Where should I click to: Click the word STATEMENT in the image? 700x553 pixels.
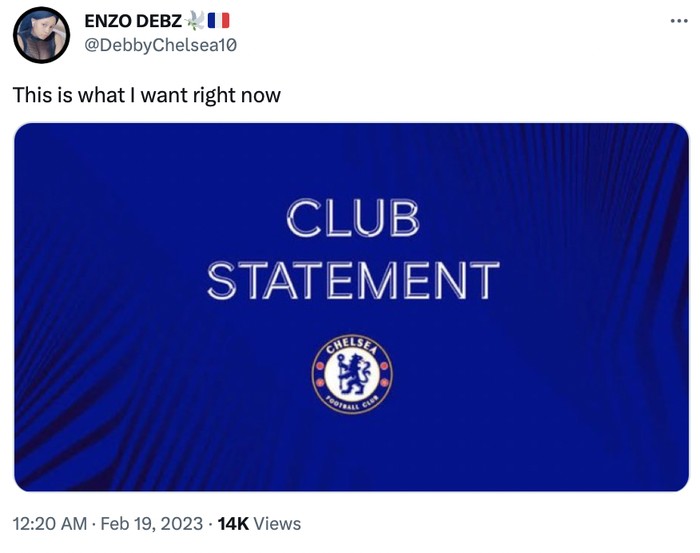(352, 280)
